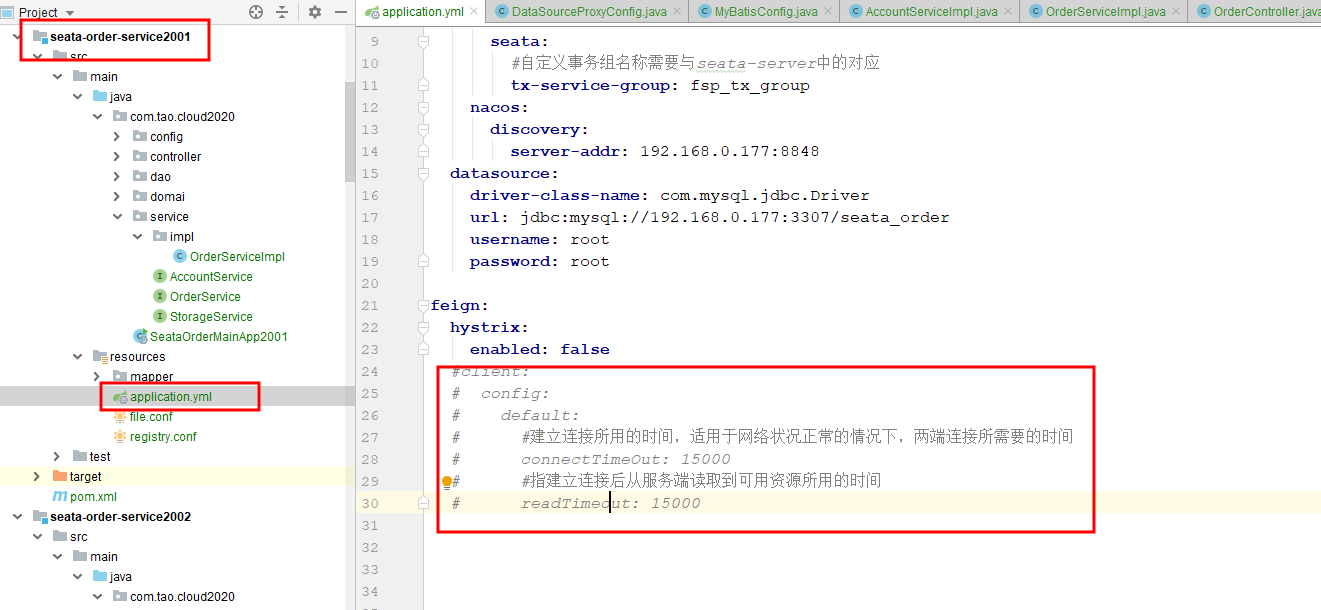1321x610 pixels.
Task: Click the Select Opened File crosshair icon
Action: coord(256,12)
